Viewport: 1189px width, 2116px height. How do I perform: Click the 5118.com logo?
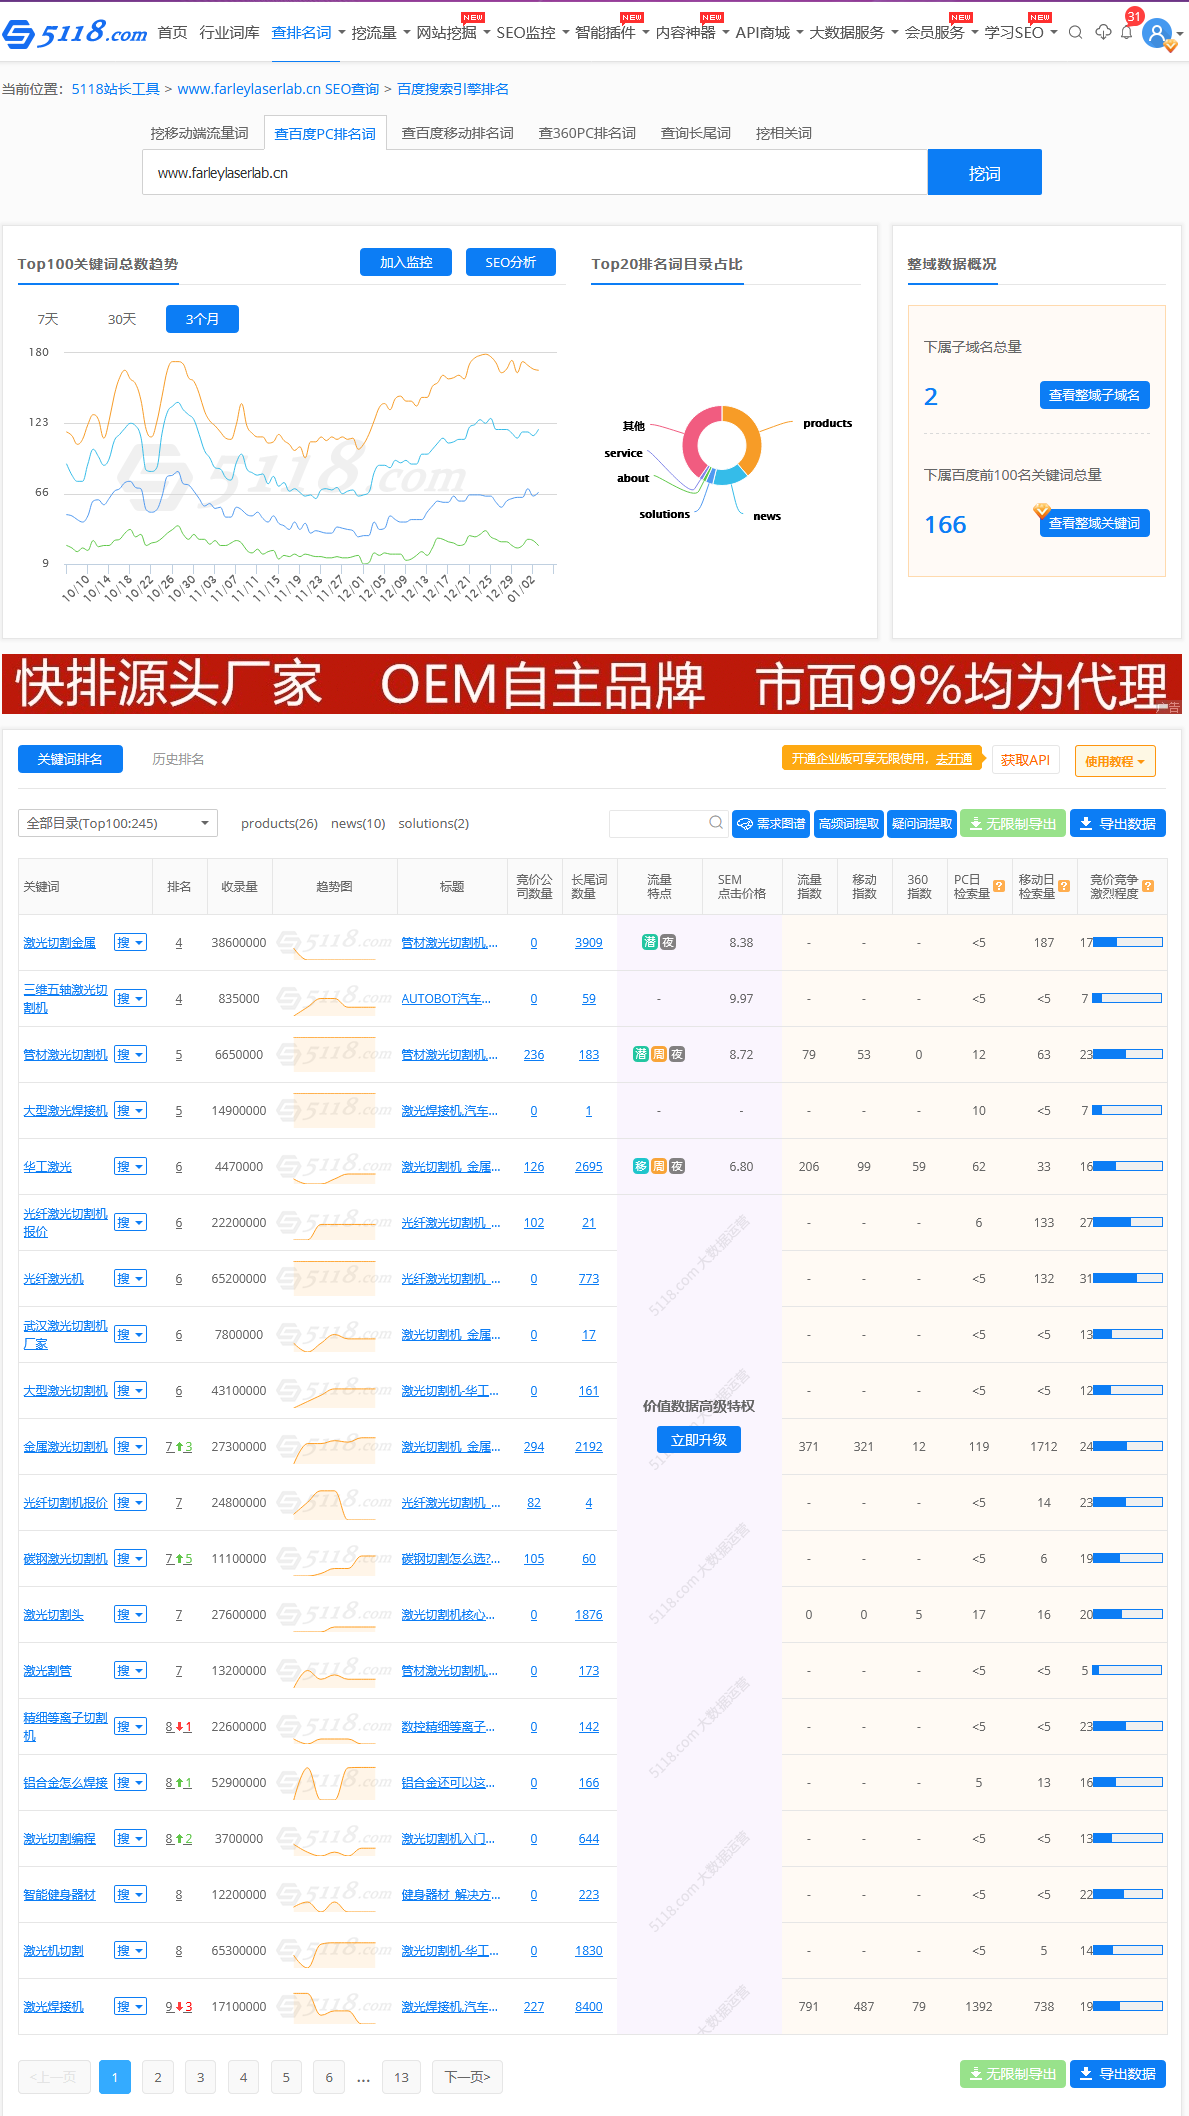(75, 33)
